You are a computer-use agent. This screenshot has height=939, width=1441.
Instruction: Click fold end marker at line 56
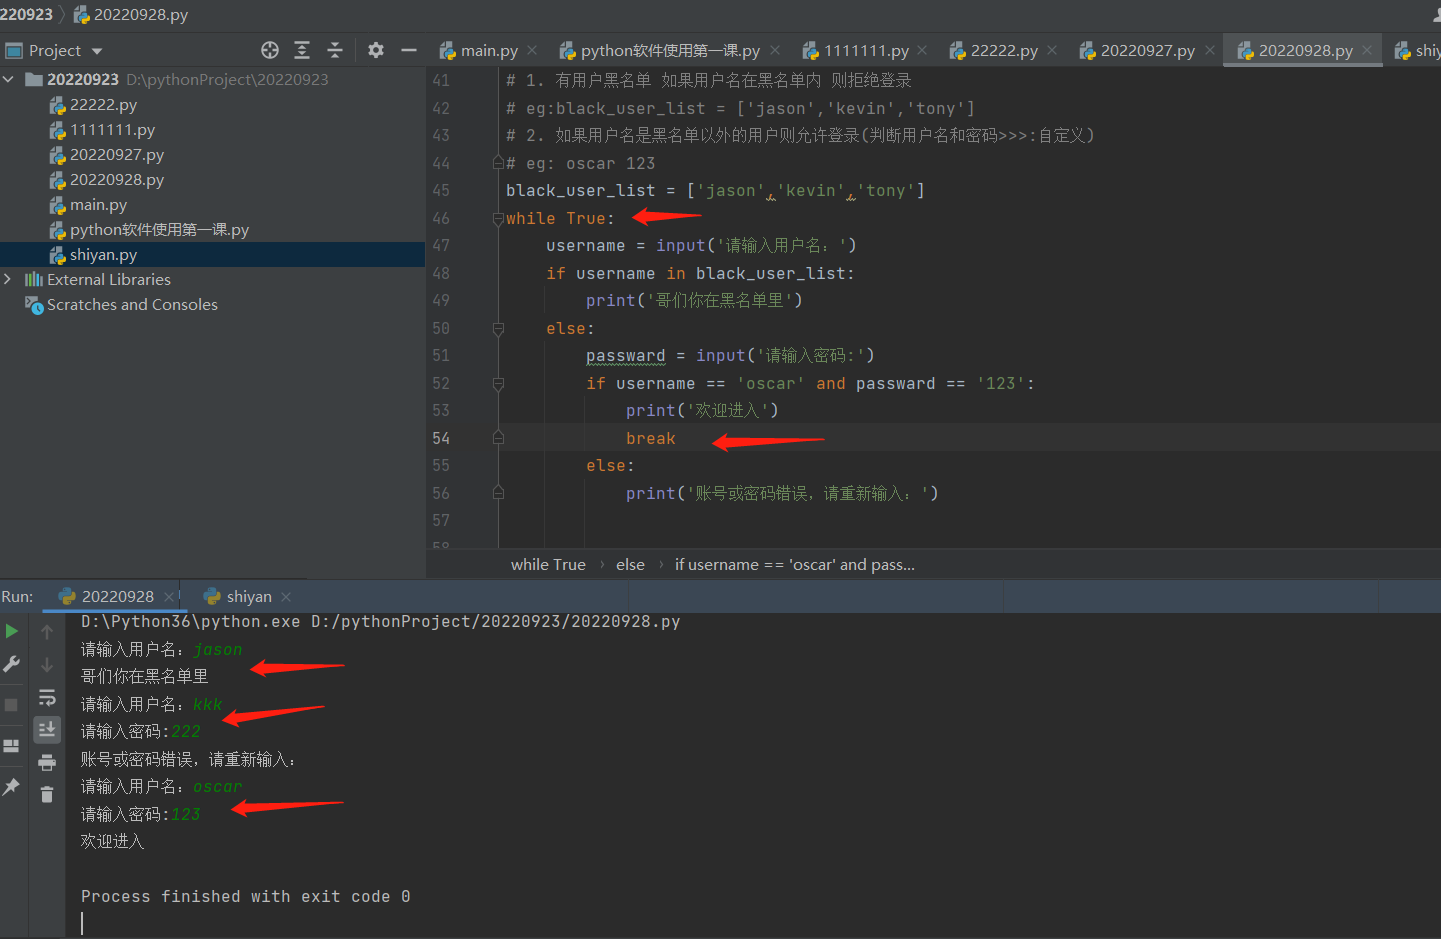[x=498, y=492]
